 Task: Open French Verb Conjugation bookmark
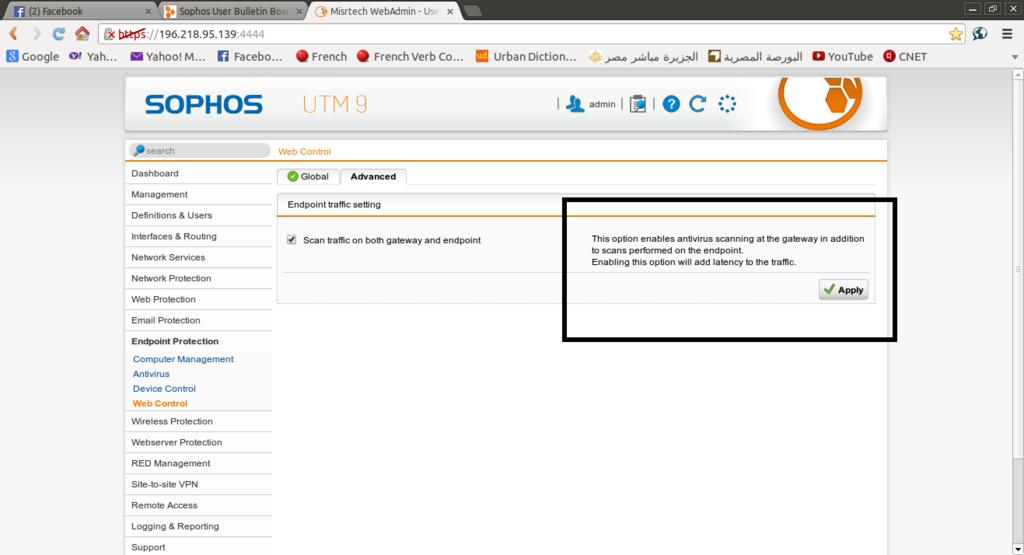click(x=410, y=57)
